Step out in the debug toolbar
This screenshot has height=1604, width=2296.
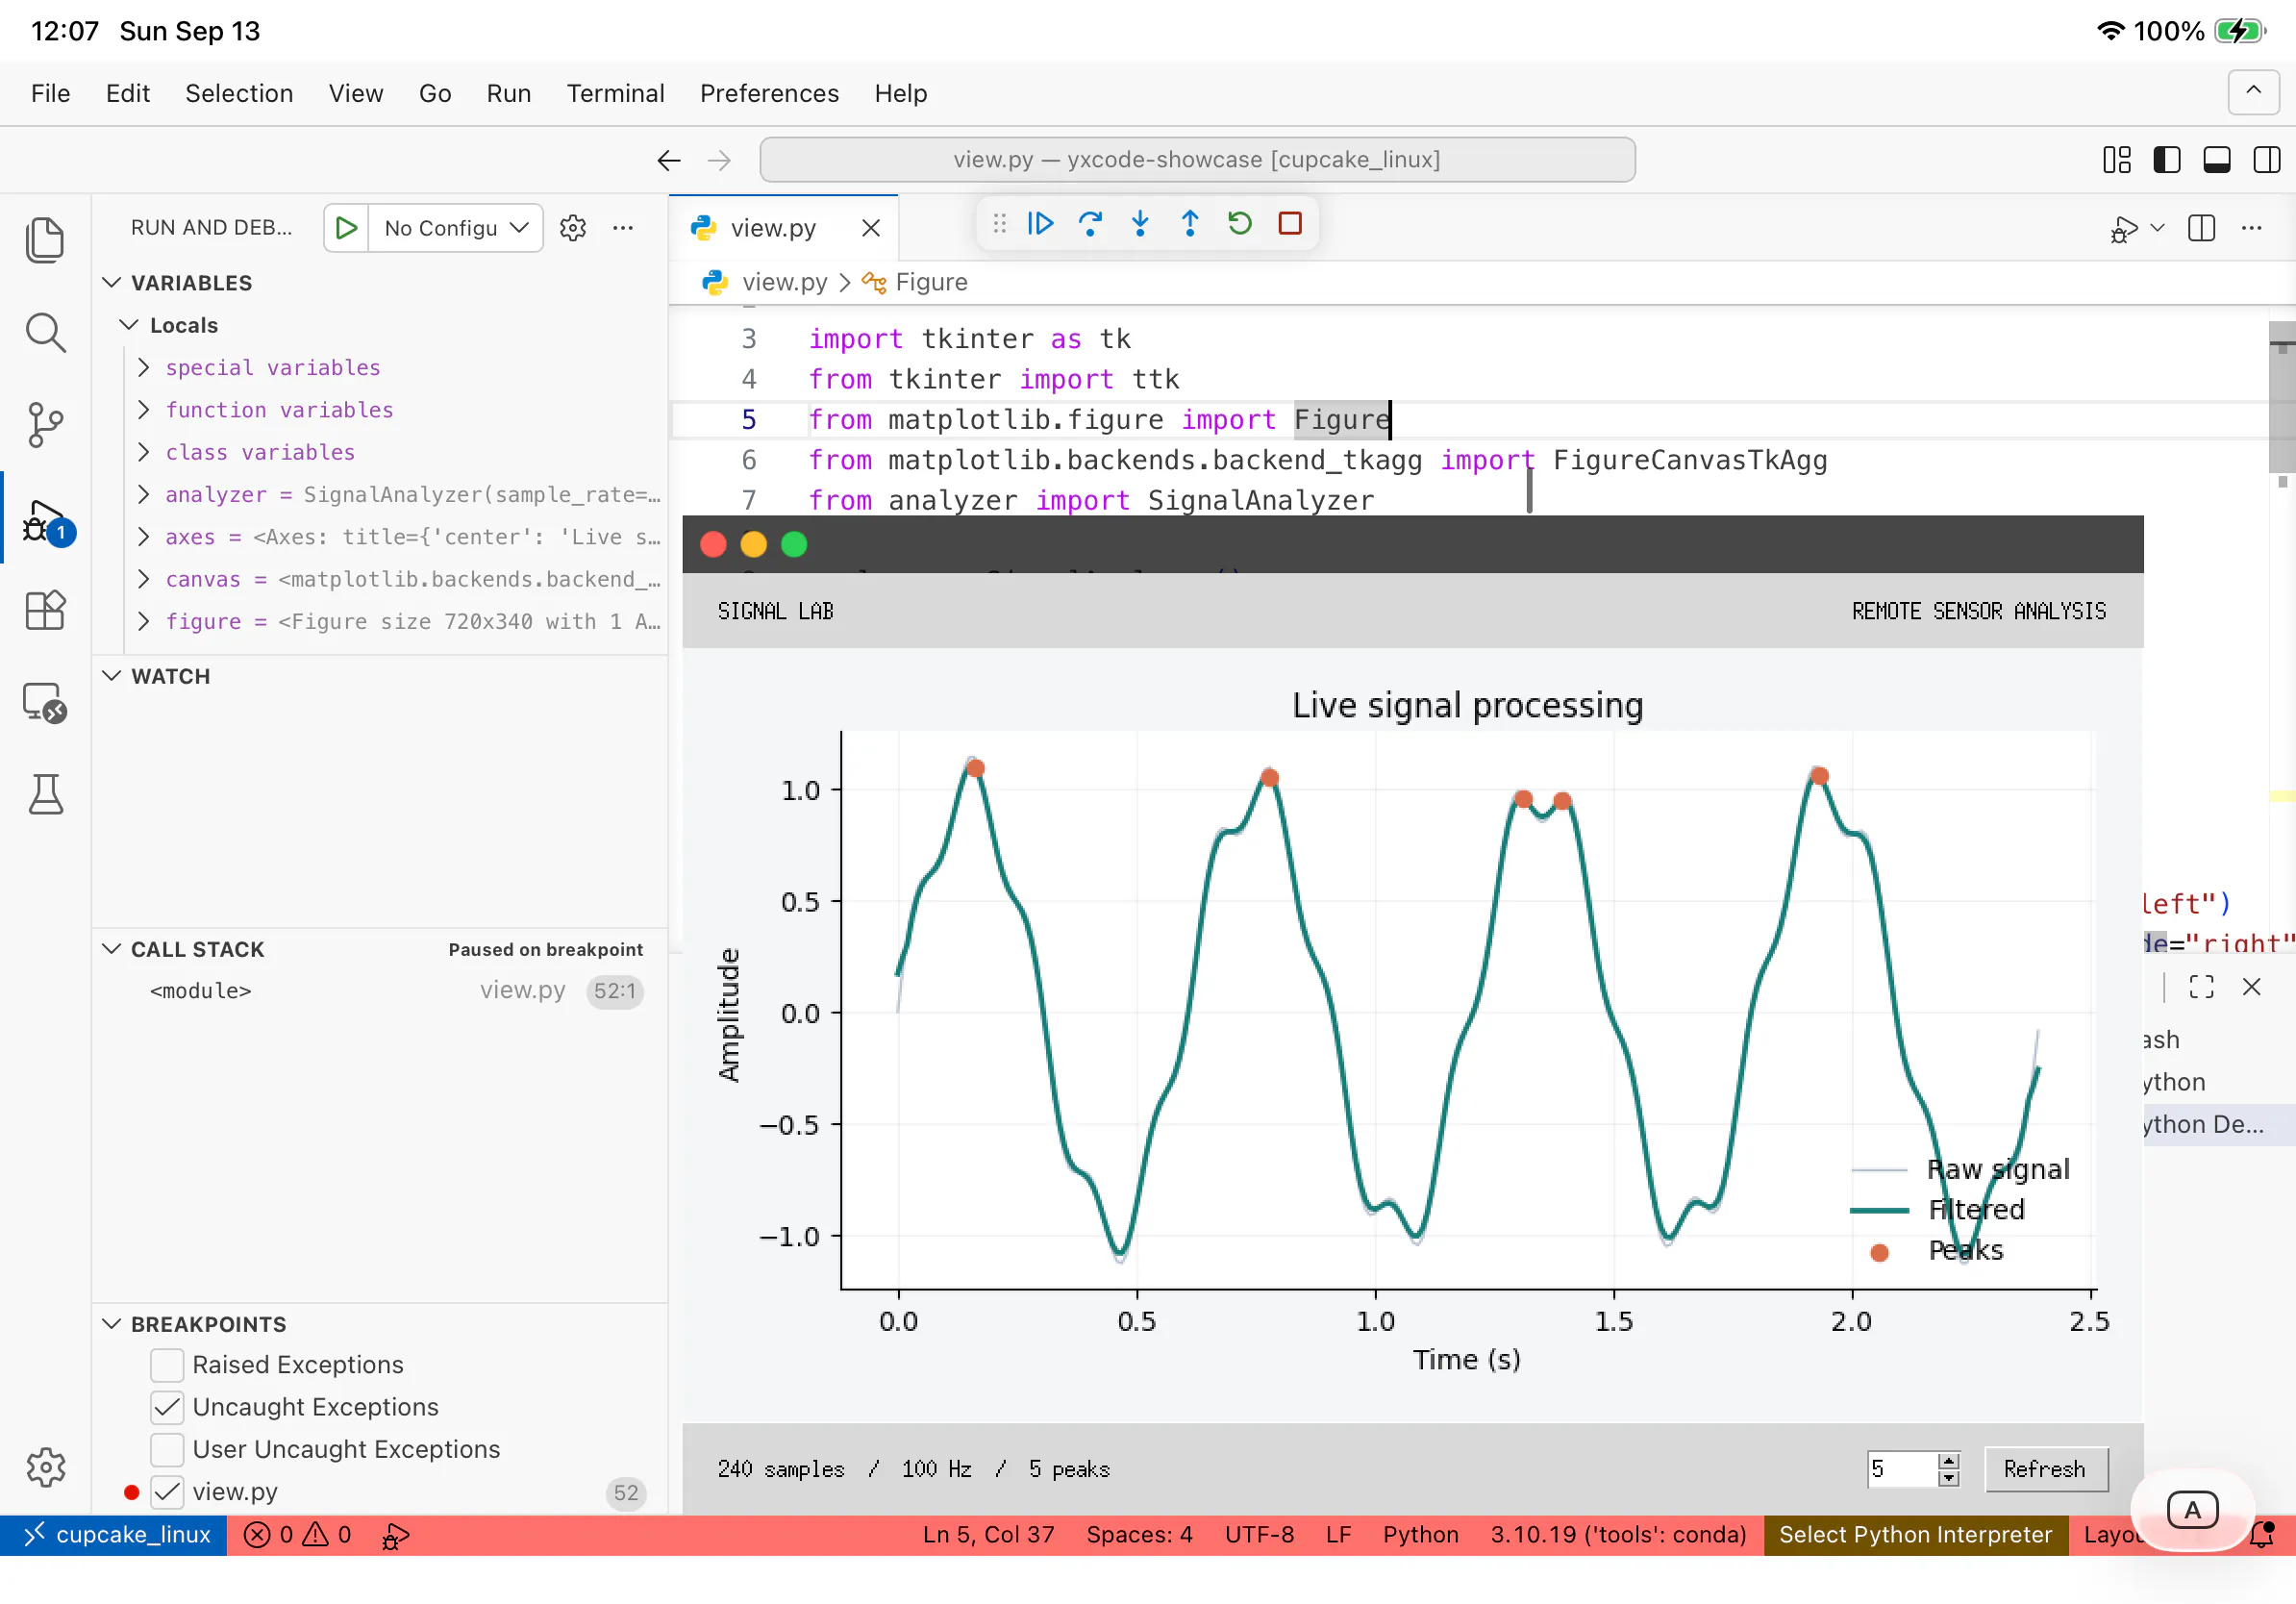[x=1190, y=223]
